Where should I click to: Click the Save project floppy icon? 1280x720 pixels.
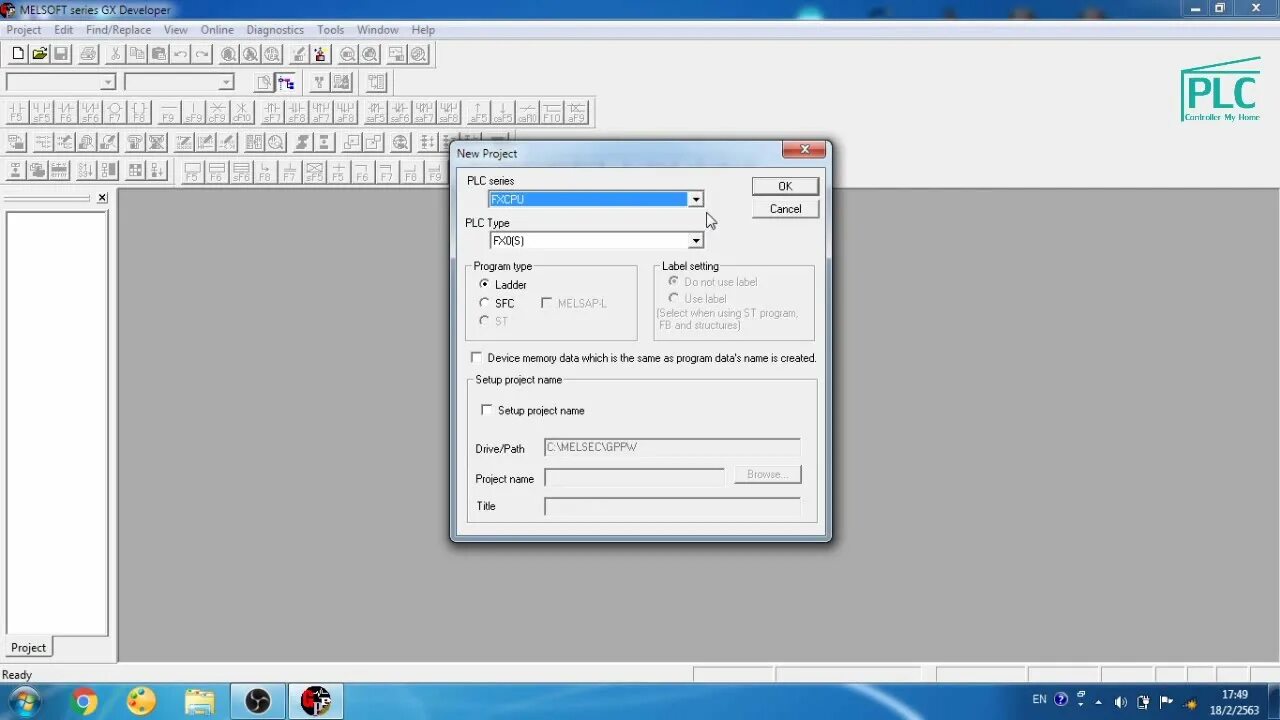61,54
